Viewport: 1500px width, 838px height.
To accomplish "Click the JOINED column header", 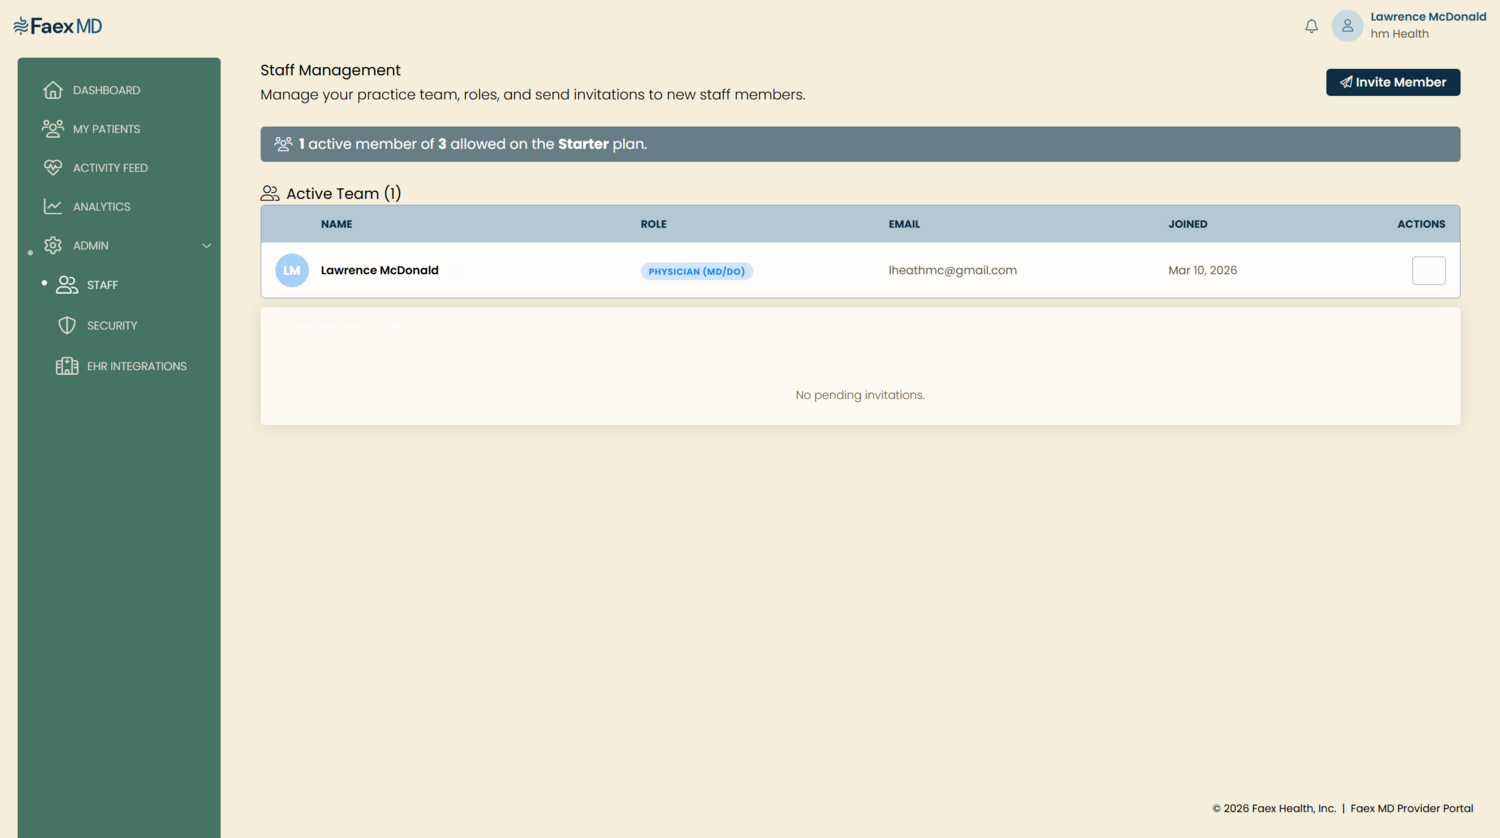I will tap(1188, 224).
